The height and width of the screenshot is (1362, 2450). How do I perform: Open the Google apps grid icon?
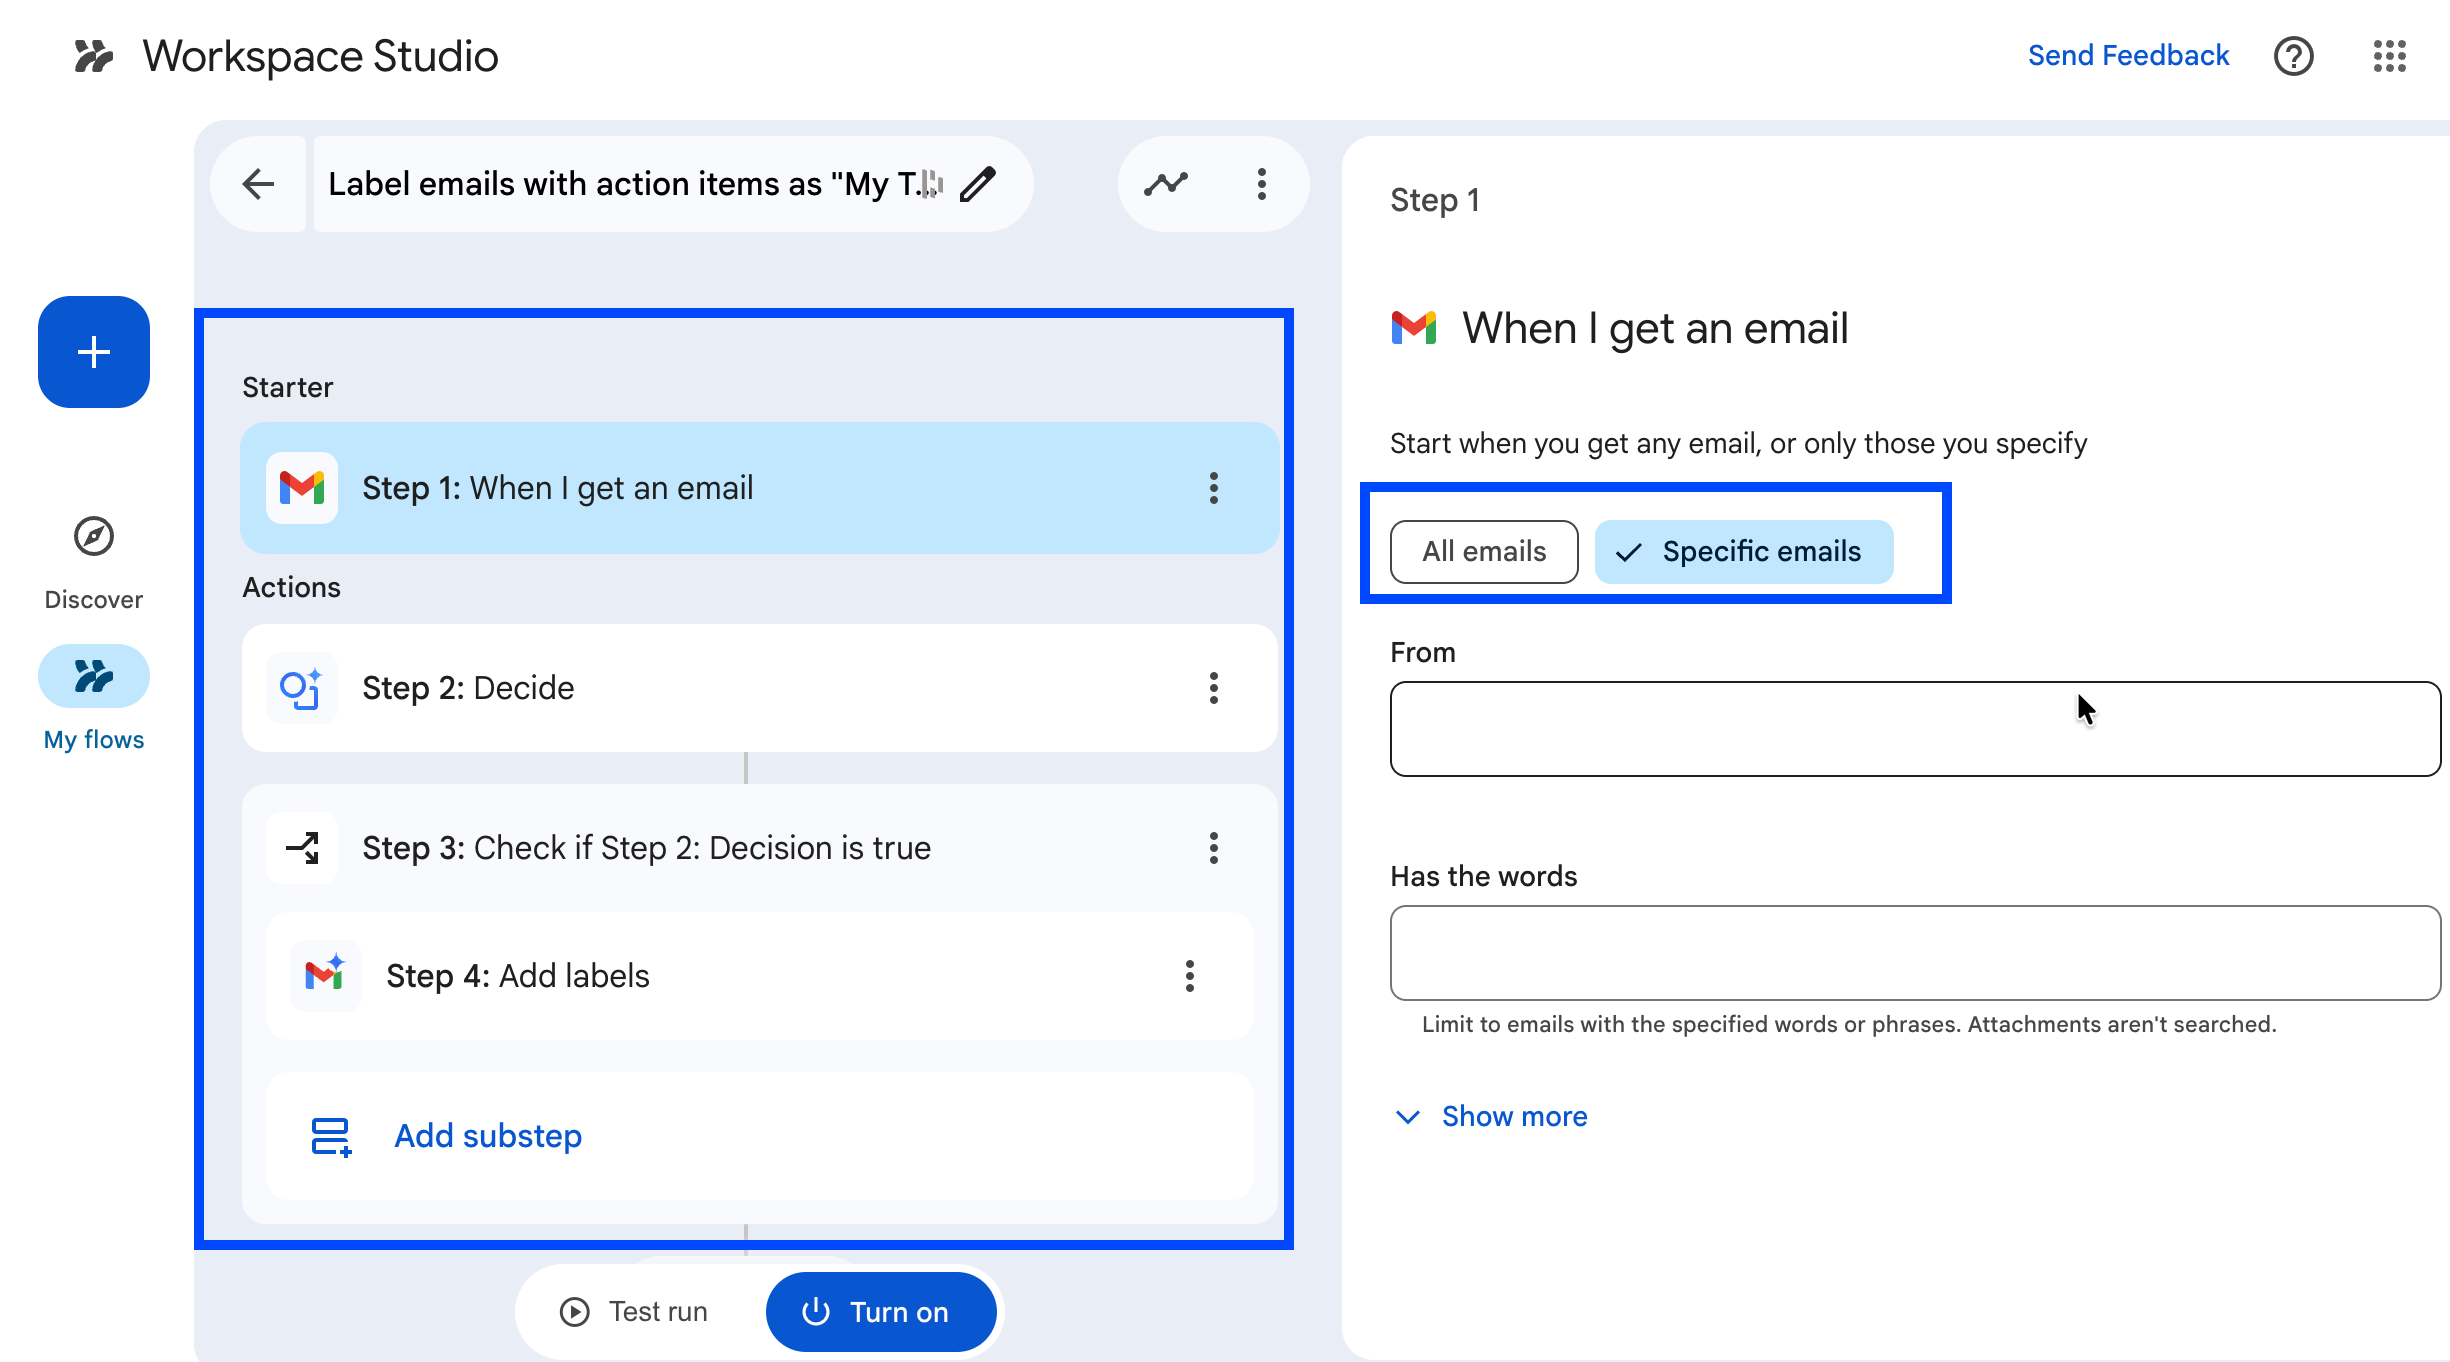(2389, 56)
